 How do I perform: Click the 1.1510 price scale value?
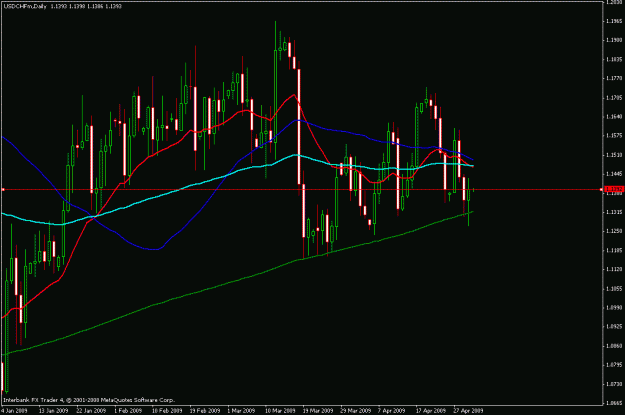pyautogui.click(x=614, y=155)
